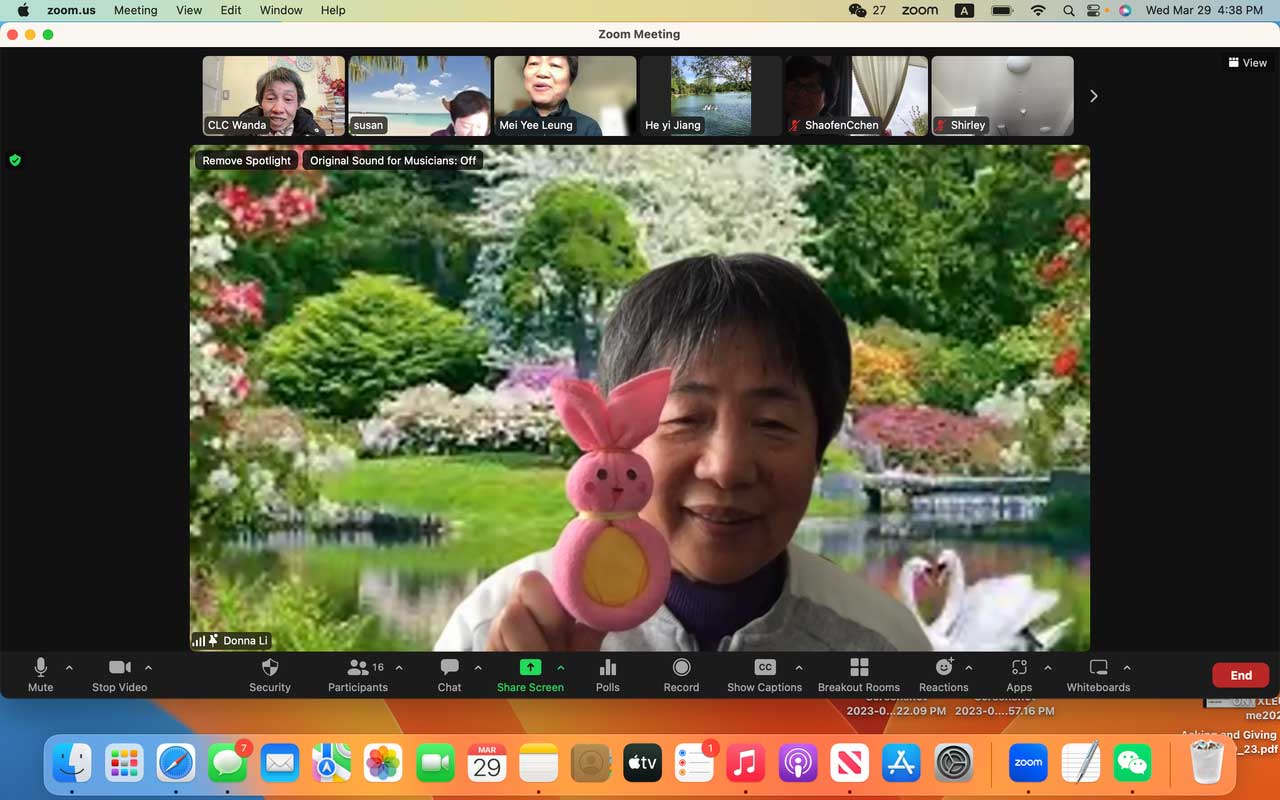Click the red End meeting button
1280x800 pixels.
[x=1240, y=675]
